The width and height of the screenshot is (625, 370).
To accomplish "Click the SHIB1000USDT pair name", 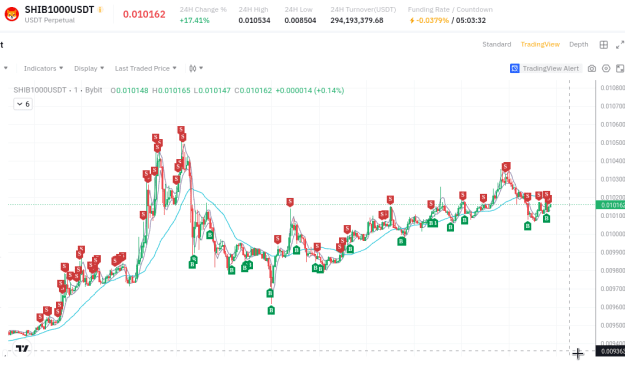I will [x=59, y=10].
